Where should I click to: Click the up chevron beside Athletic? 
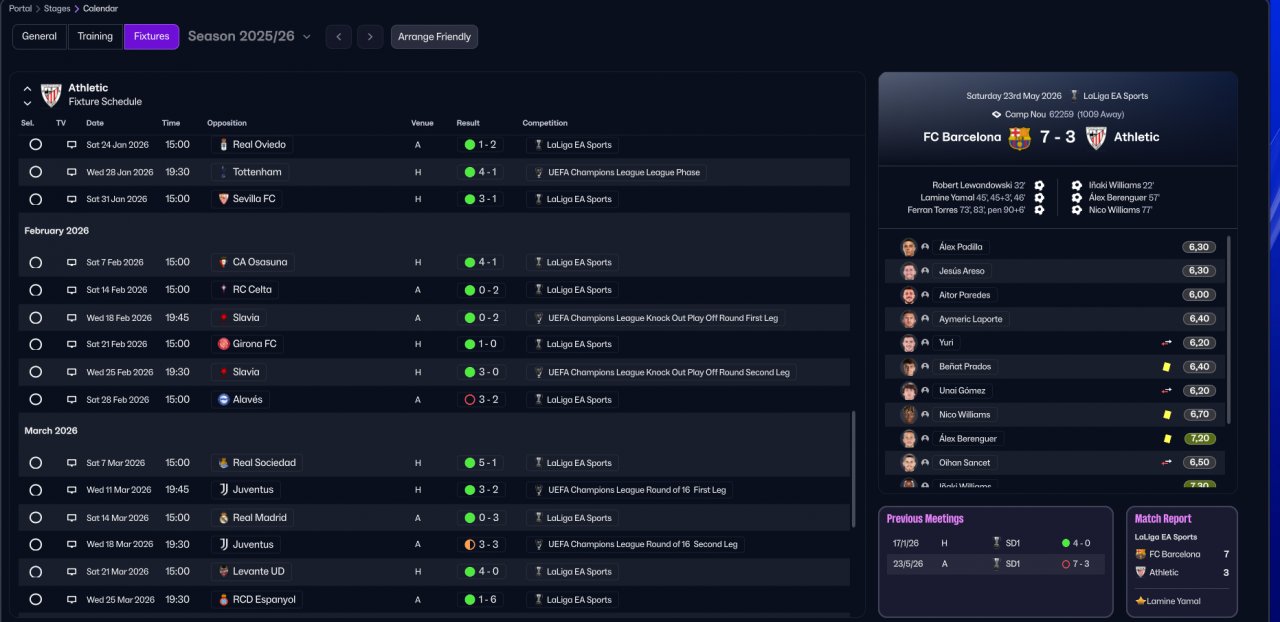(27, 88)
